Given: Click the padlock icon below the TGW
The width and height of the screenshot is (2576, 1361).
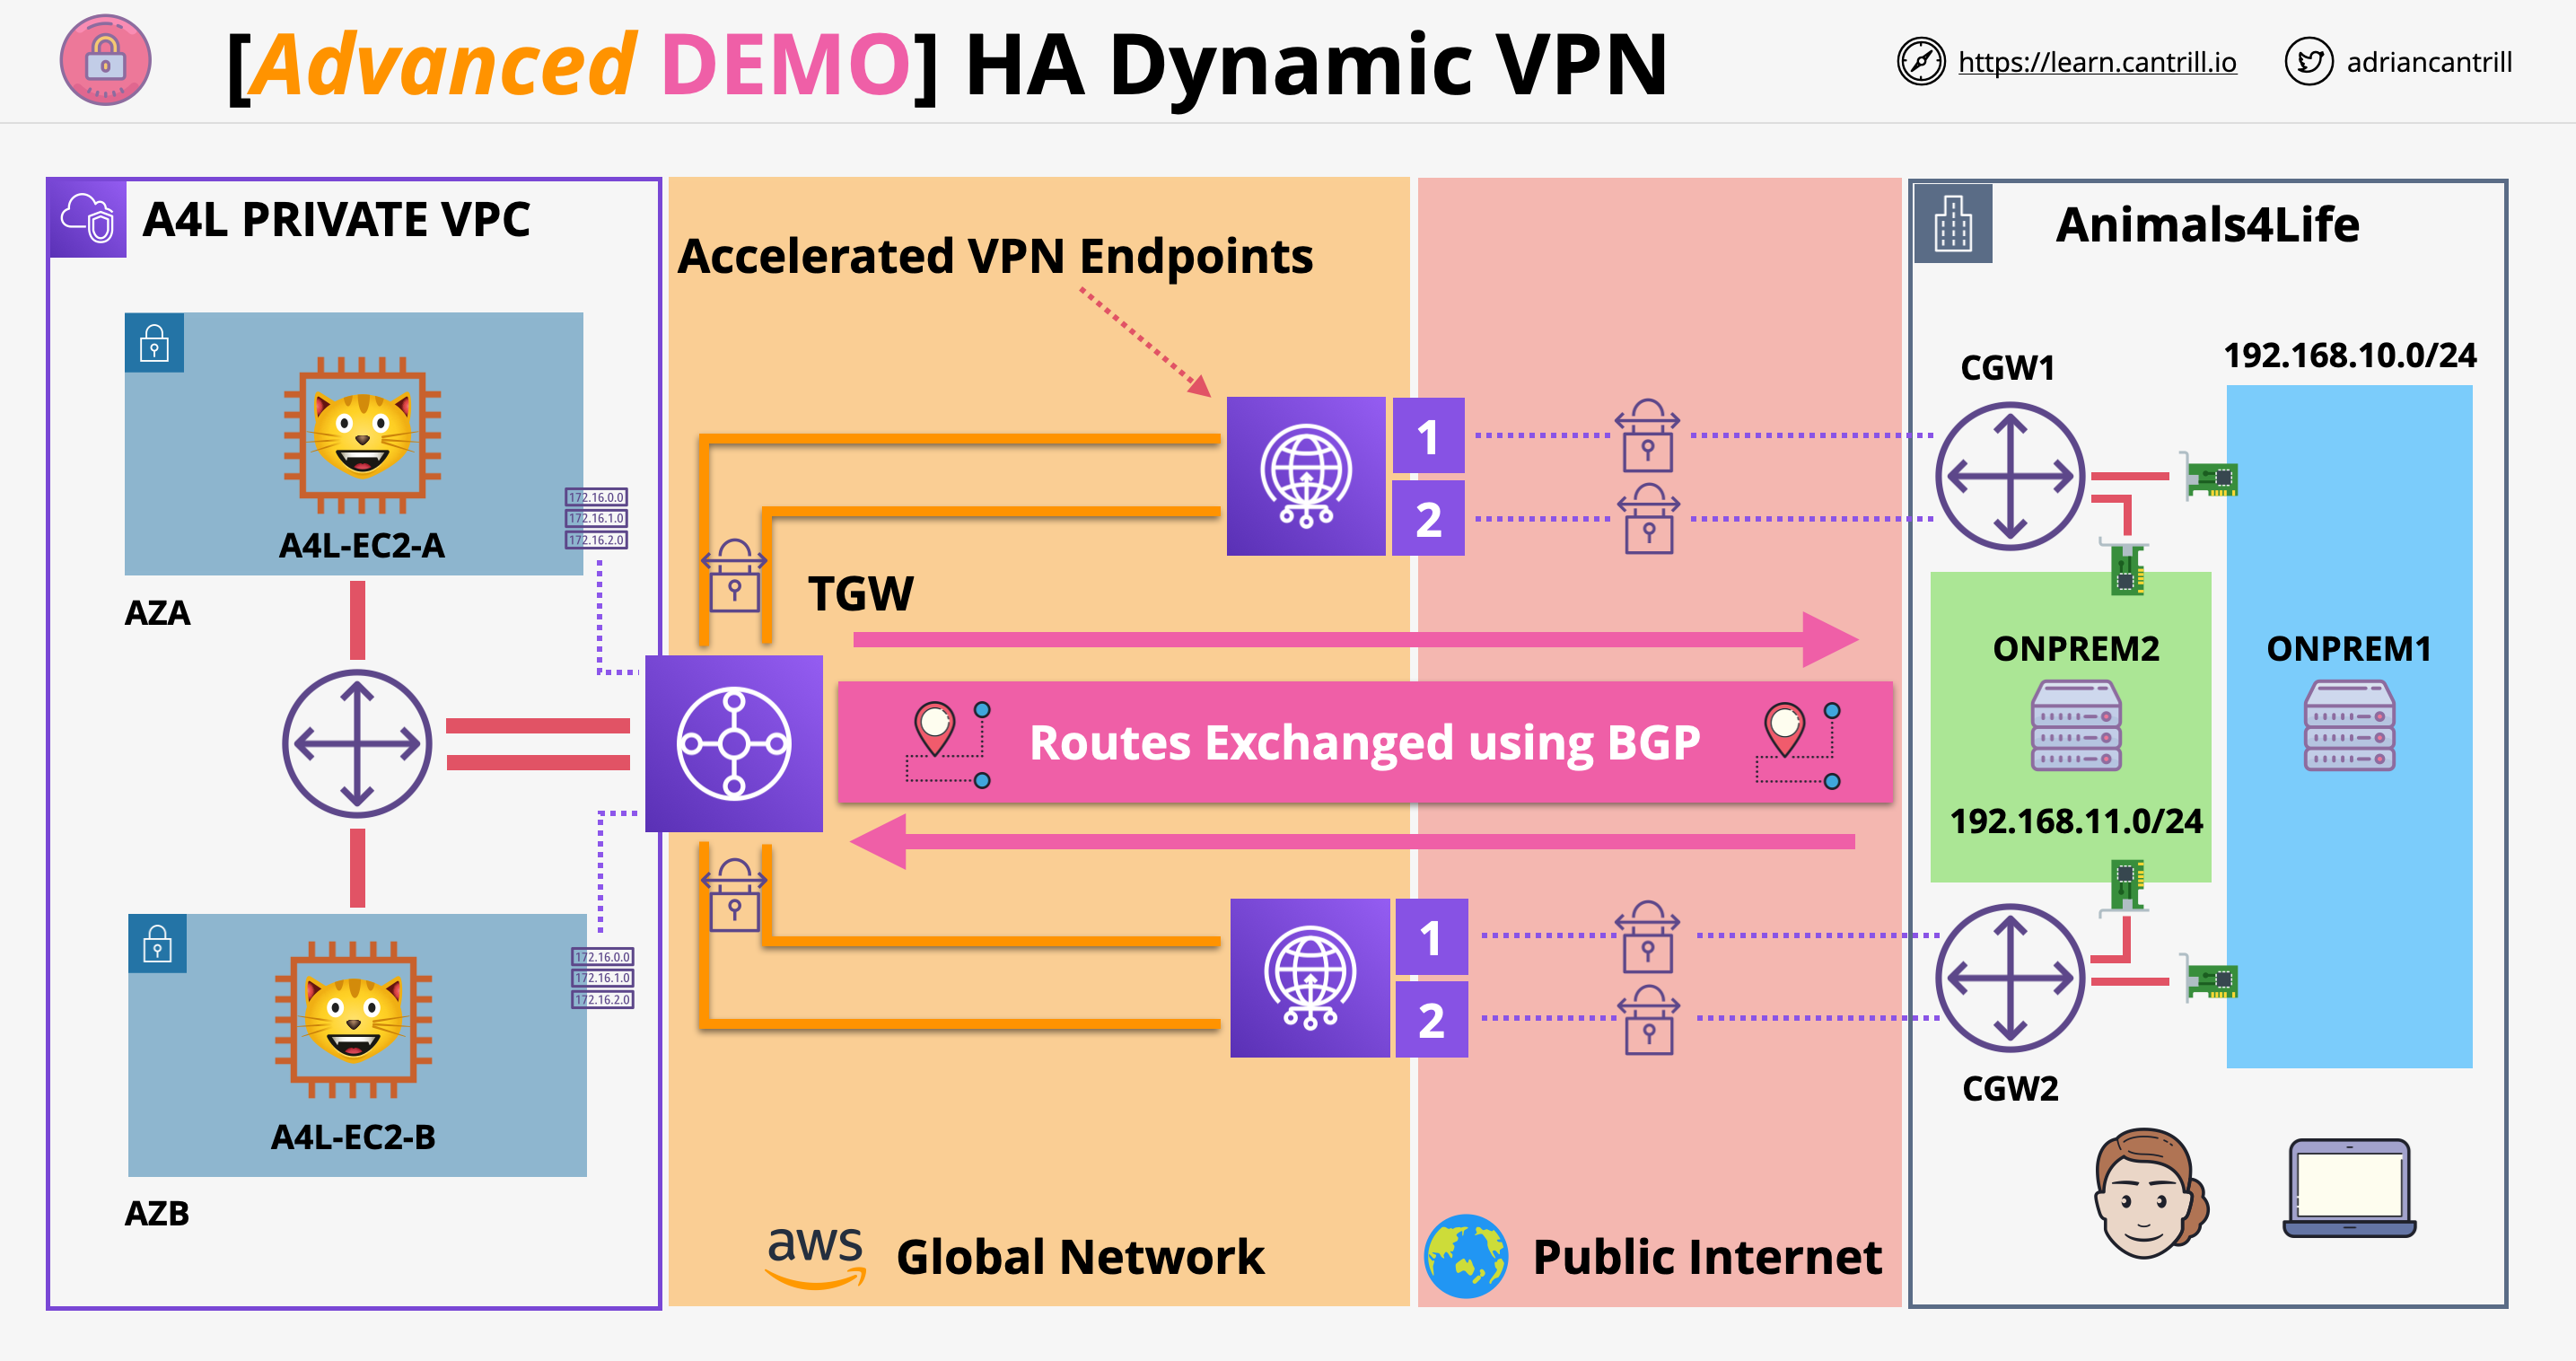Looking at the screenshot, I should click(x=734, y=894).
